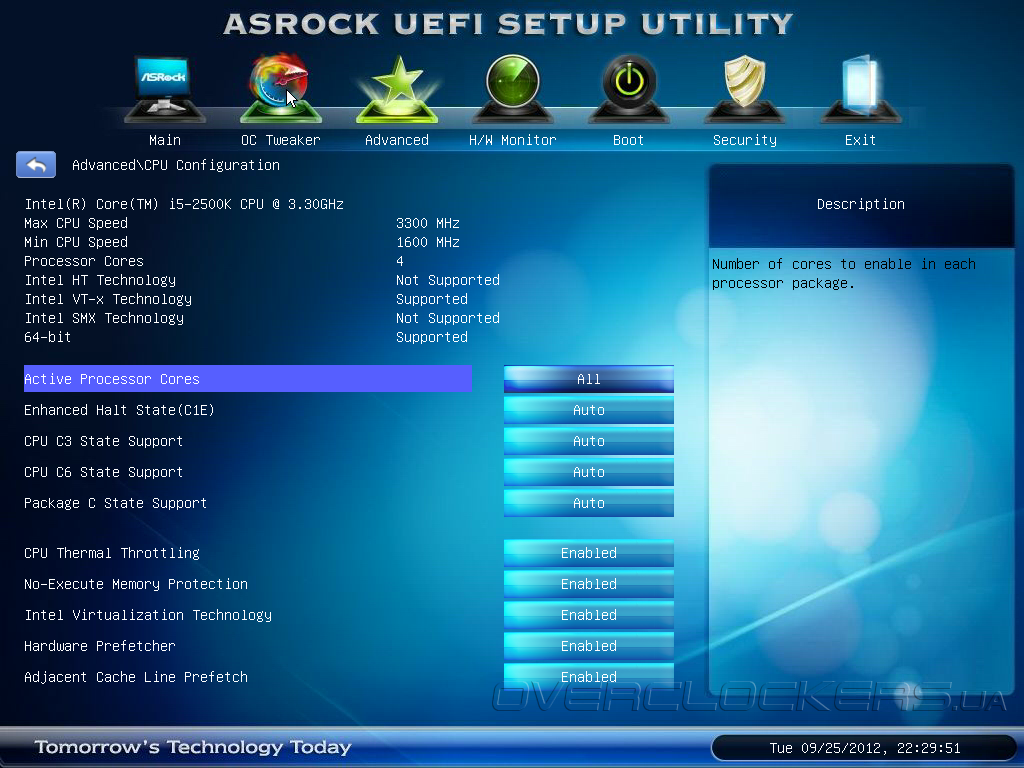
Task: Go back with the arrow icon
Action: coord(36,165)
